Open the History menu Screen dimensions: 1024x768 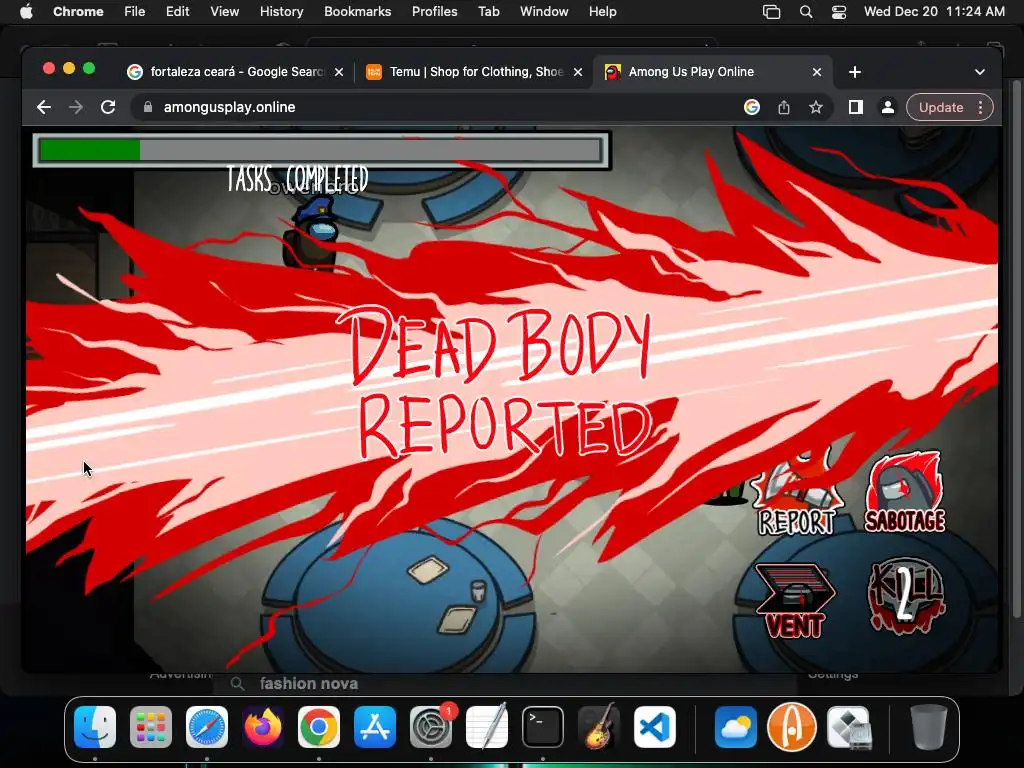pos(281,11)
